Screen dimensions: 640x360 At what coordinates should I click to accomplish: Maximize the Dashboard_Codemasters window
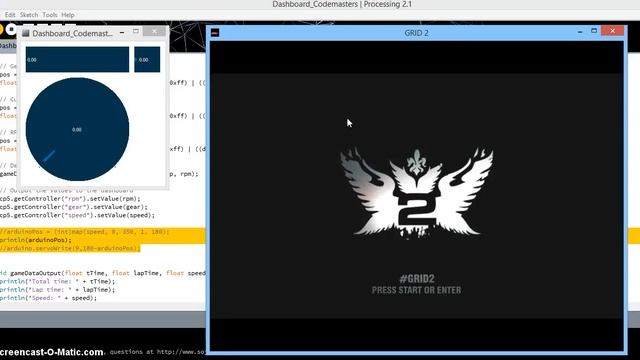coord(136,32)
